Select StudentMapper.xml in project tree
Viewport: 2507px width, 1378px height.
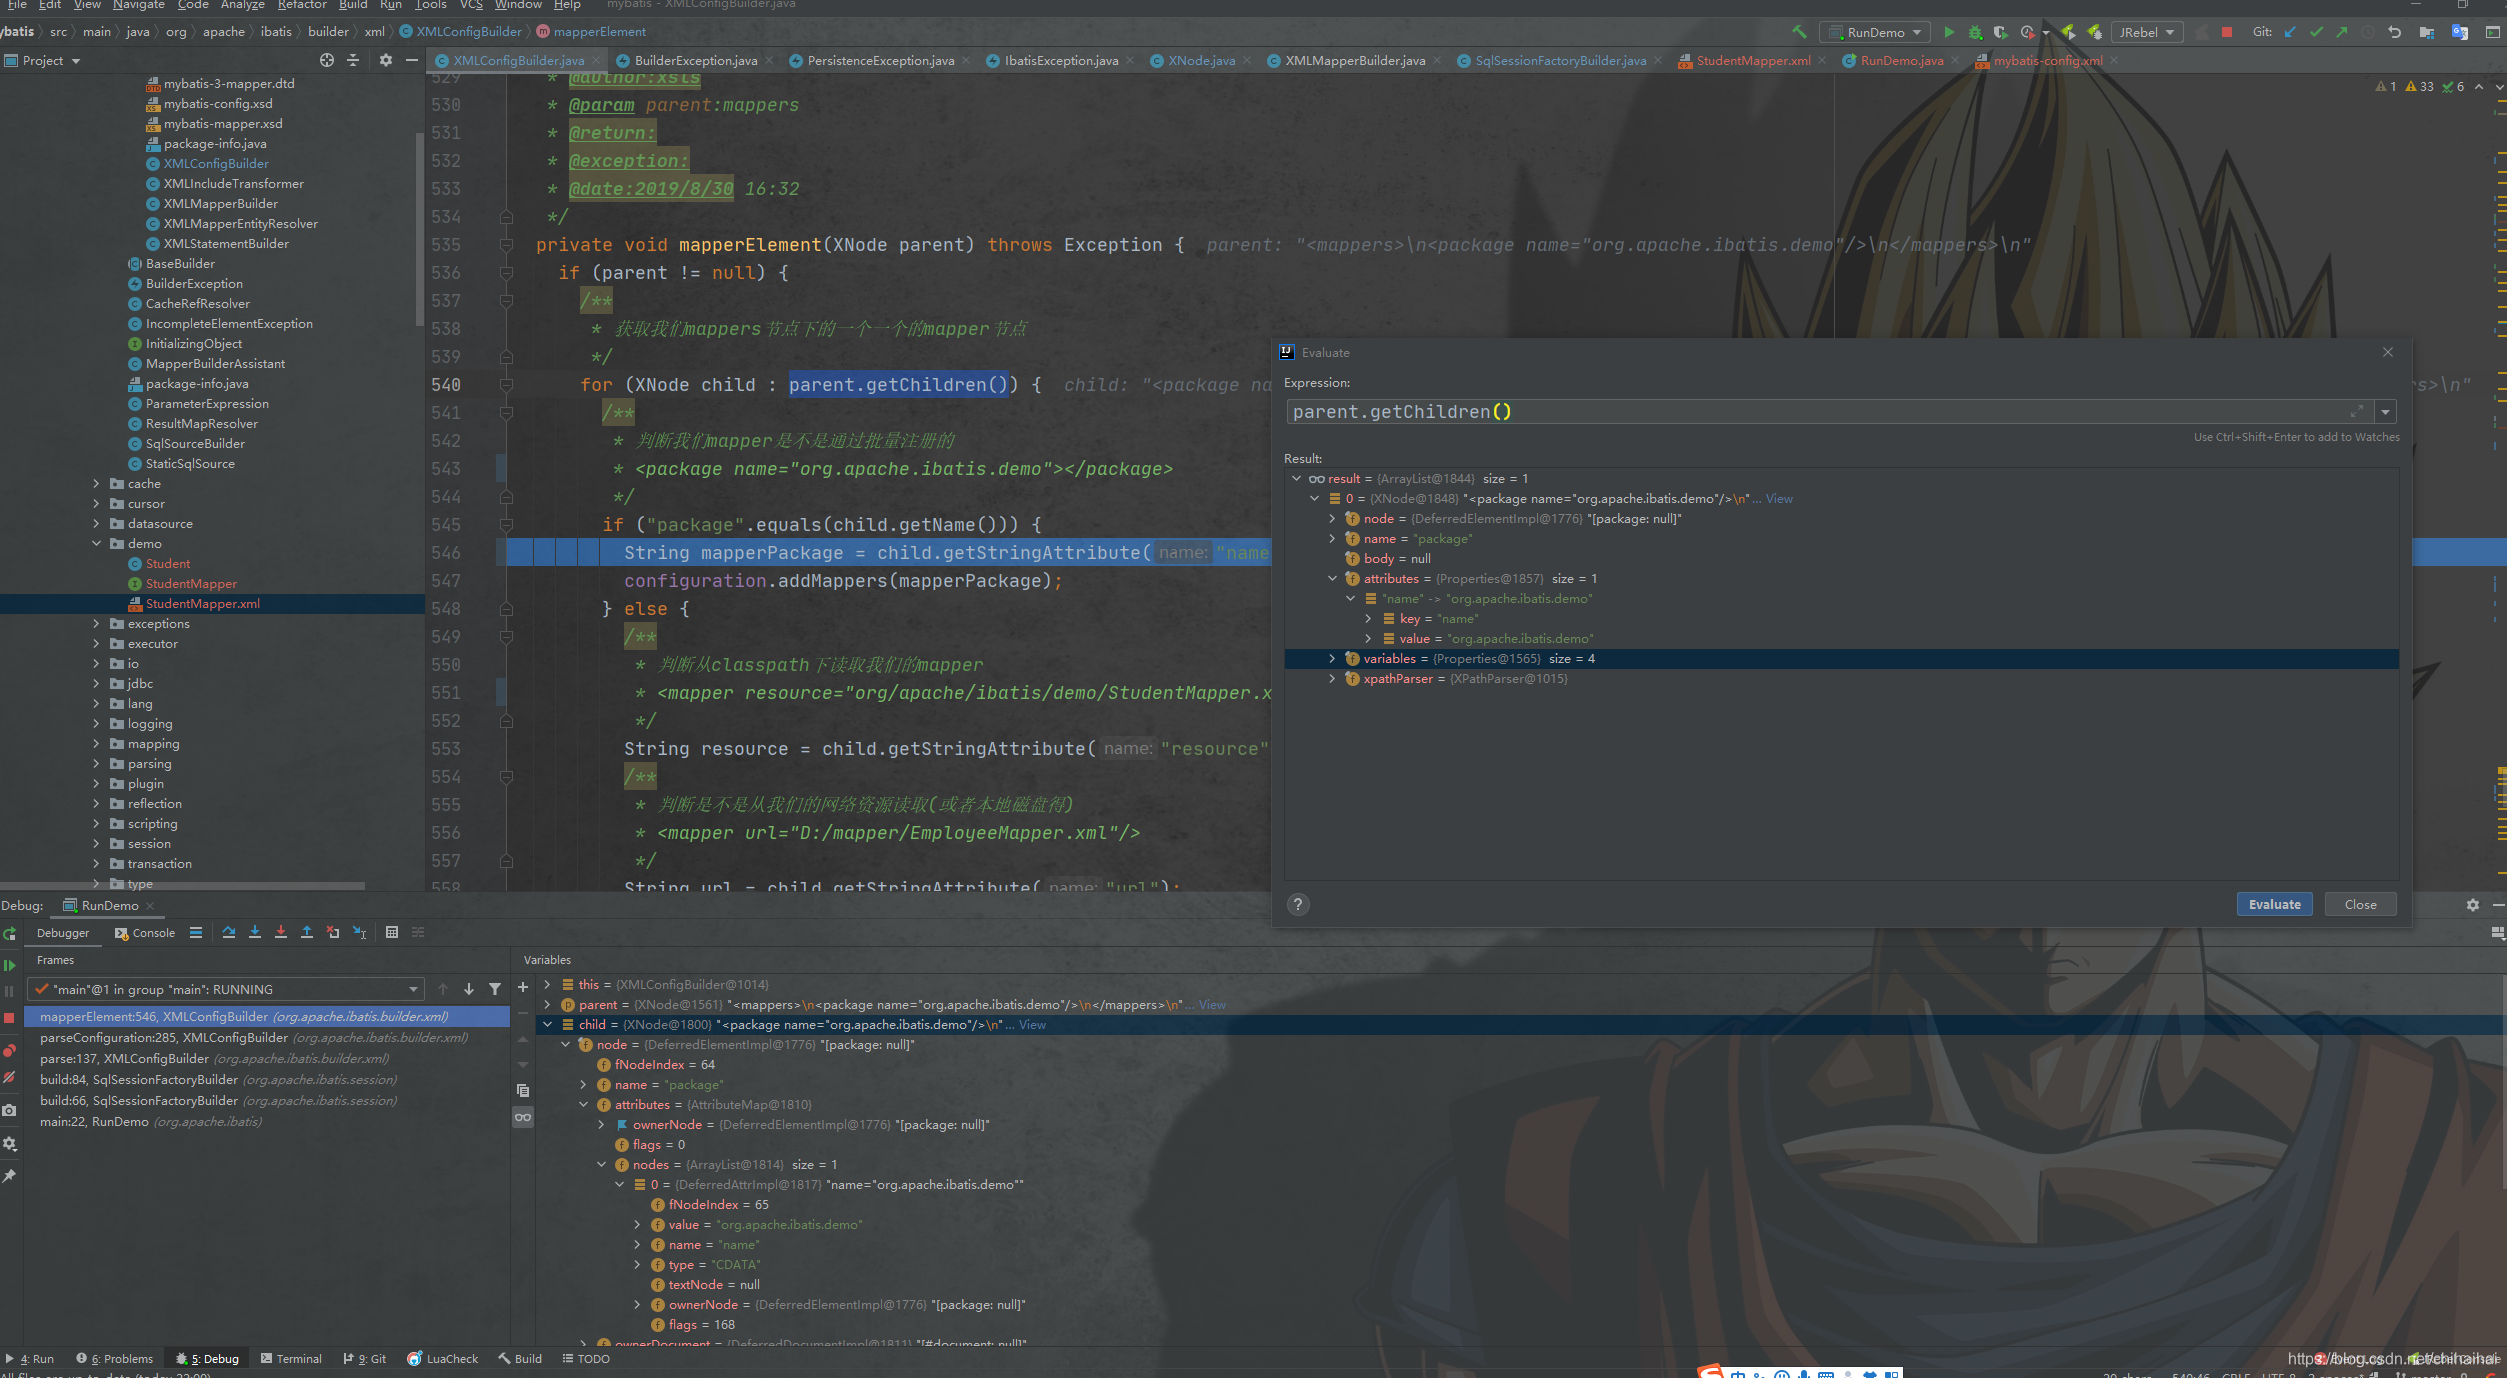click(x=203, y=604)
